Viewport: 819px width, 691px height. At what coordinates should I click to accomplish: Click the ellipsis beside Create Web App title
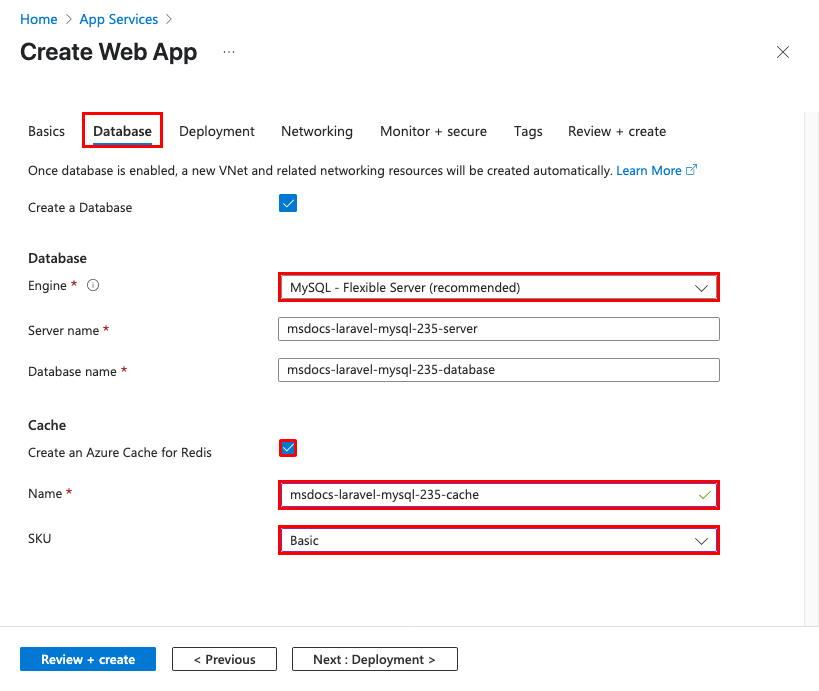point(228,52)
